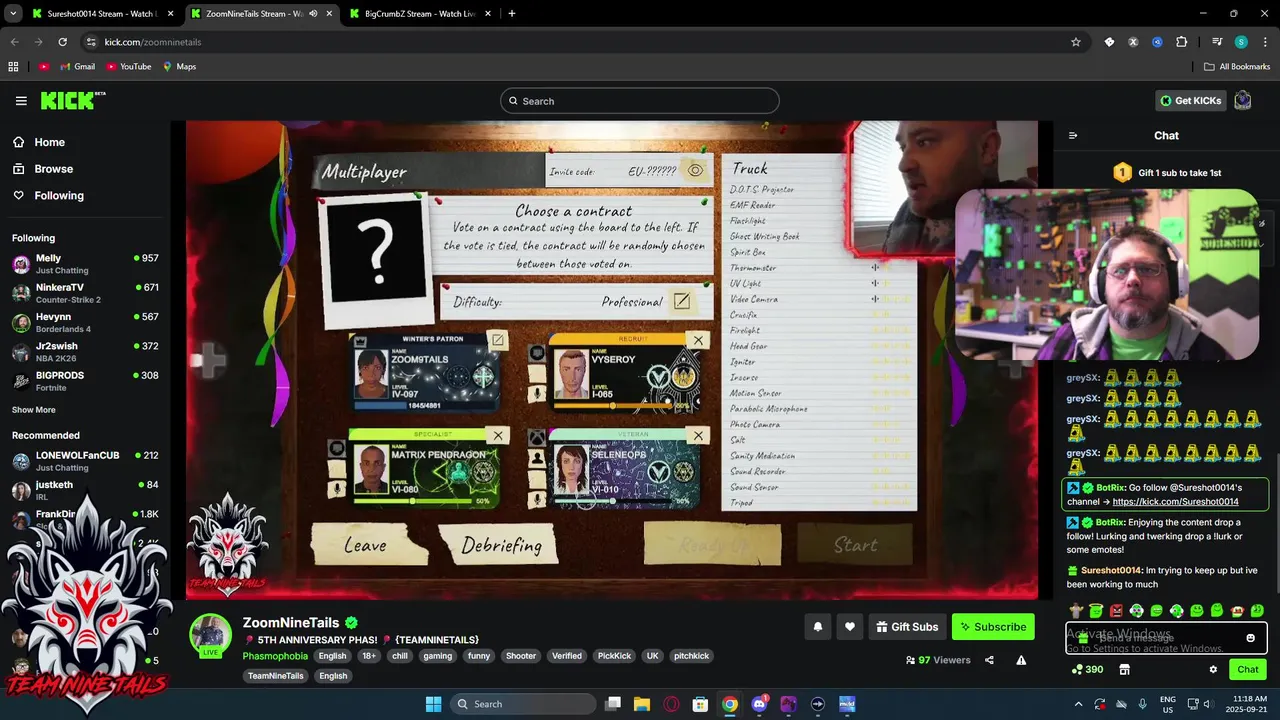Click the Task View taskbar icon

coord(613,704)
